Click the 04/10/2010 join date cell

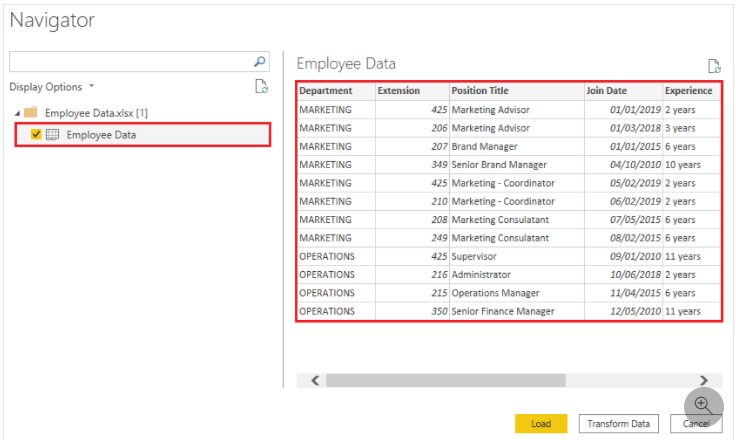tap(623, 165)
